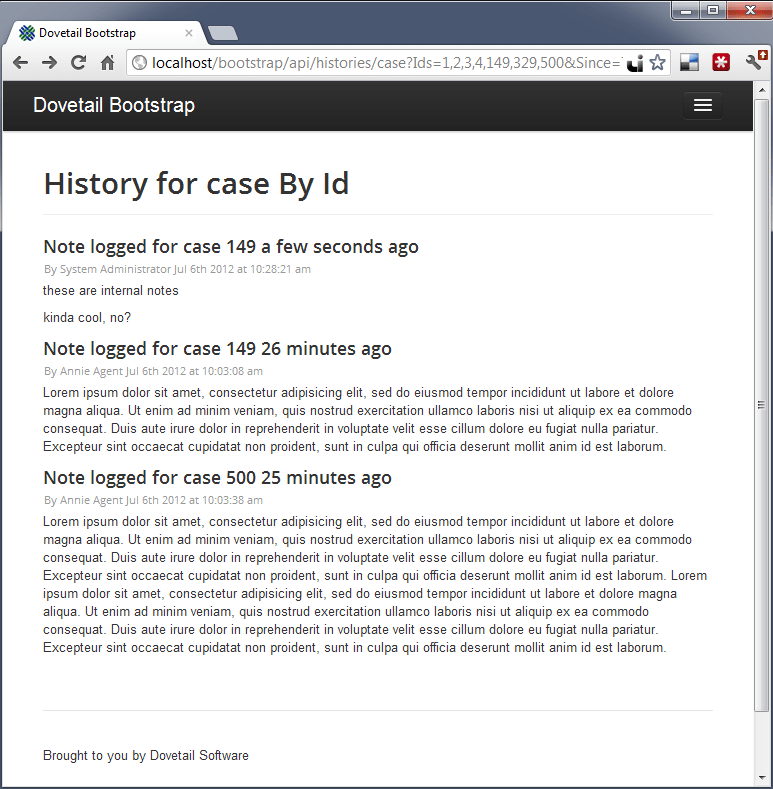The width and height of the screenshot is (773, 789).
Task: Click the browser forward arrow
Action: tap(49, 63)
